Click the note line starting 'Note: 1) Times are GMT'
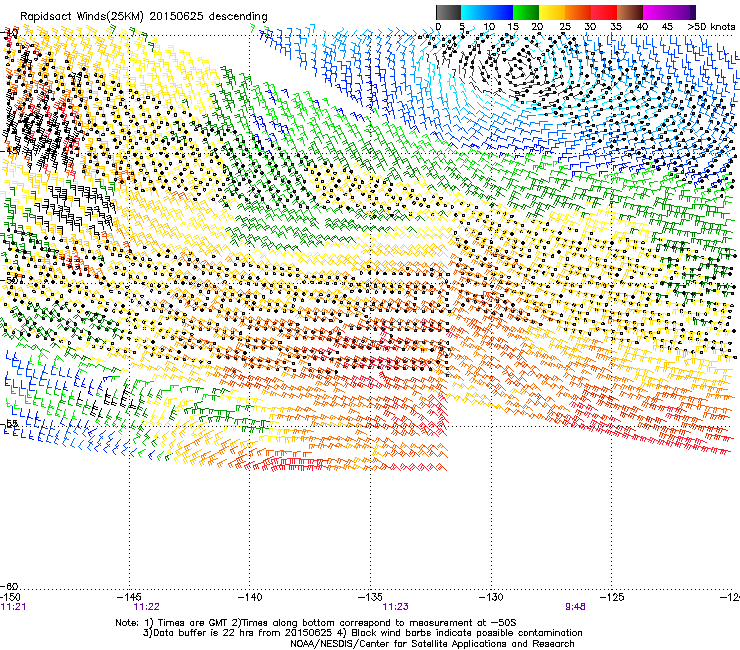Image resolution: width=740 pixels, height=650 pixels. [x=316, y=623]
